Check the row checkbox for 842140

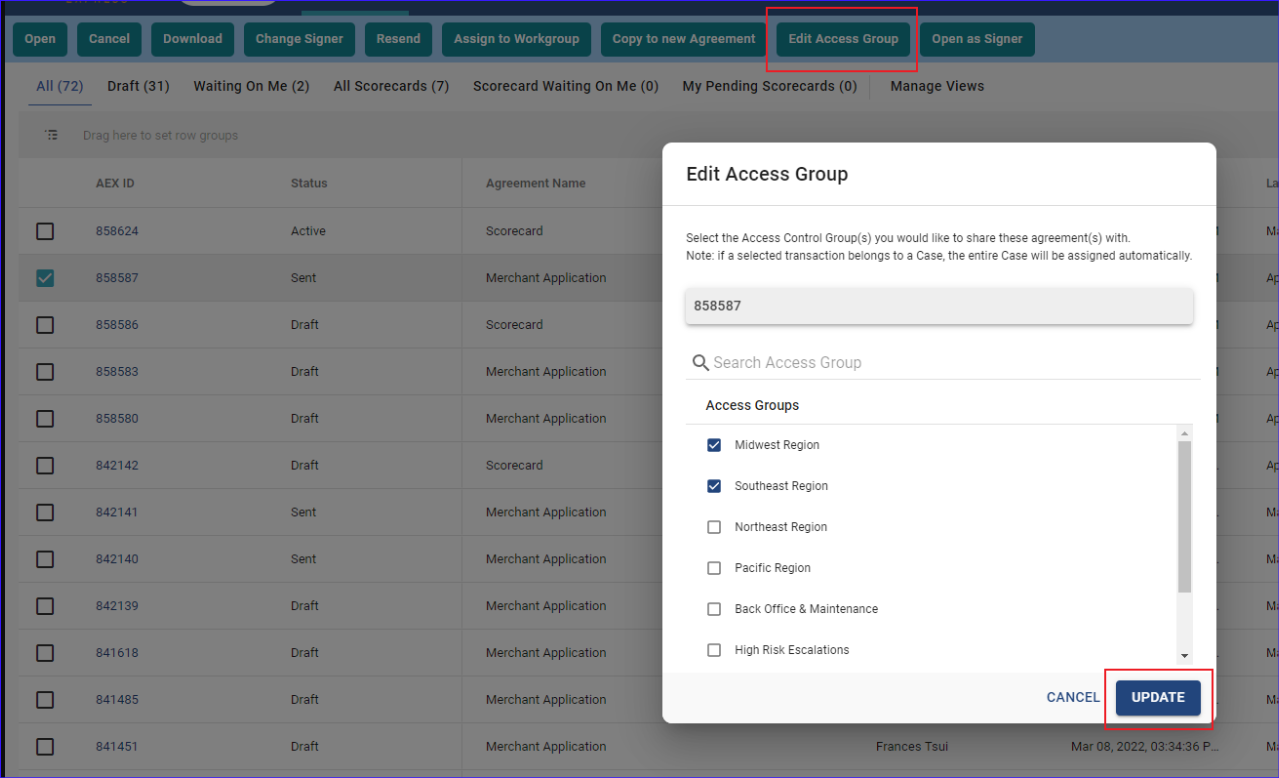click(45, 559)
